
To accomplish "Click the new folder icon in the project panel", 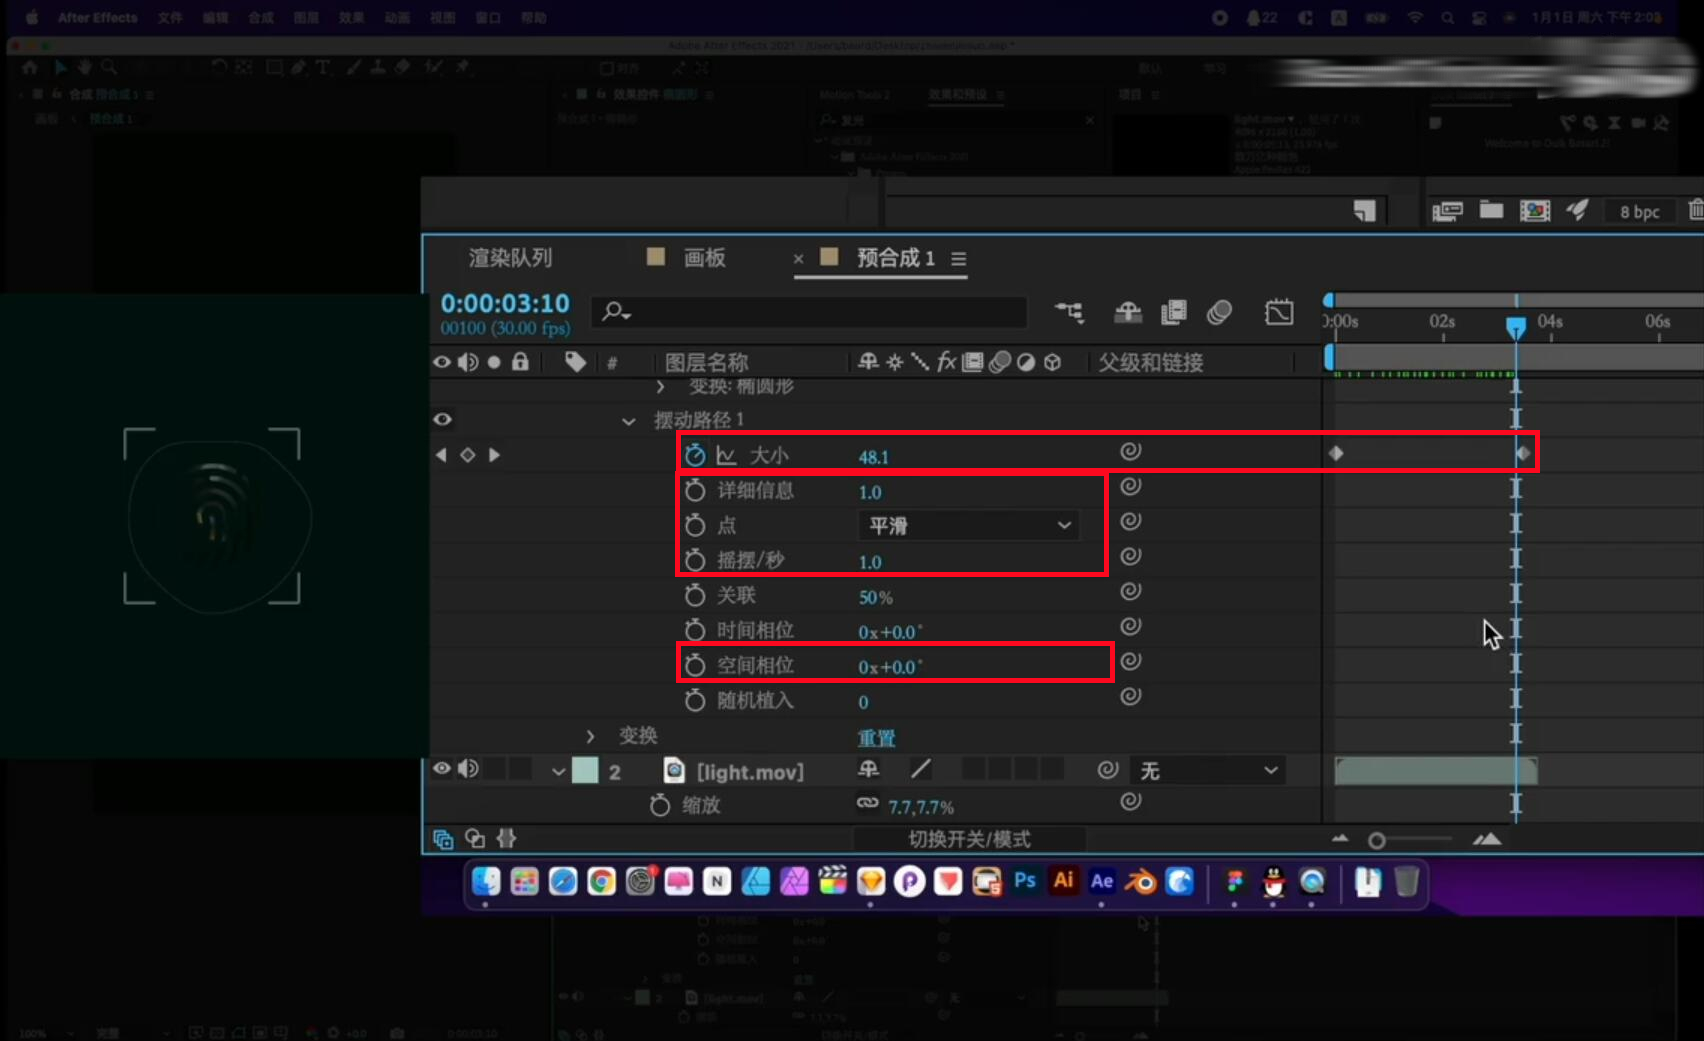I will point(1491,210).
